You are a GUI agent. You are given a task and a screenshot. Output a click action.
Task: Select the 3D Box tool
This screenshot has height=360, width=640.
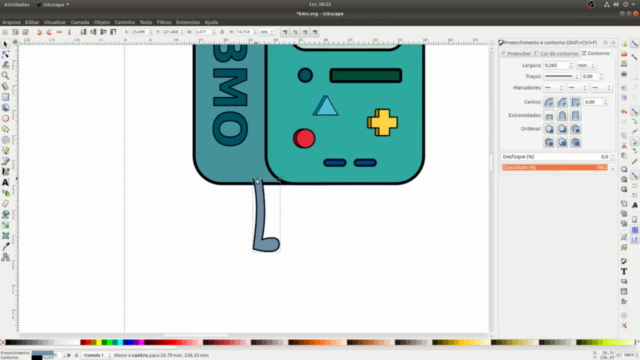tap(5, 108)
